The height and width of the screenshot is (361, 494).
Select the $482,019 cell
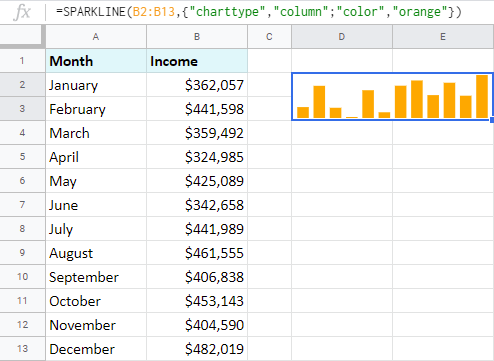point(197,349)
